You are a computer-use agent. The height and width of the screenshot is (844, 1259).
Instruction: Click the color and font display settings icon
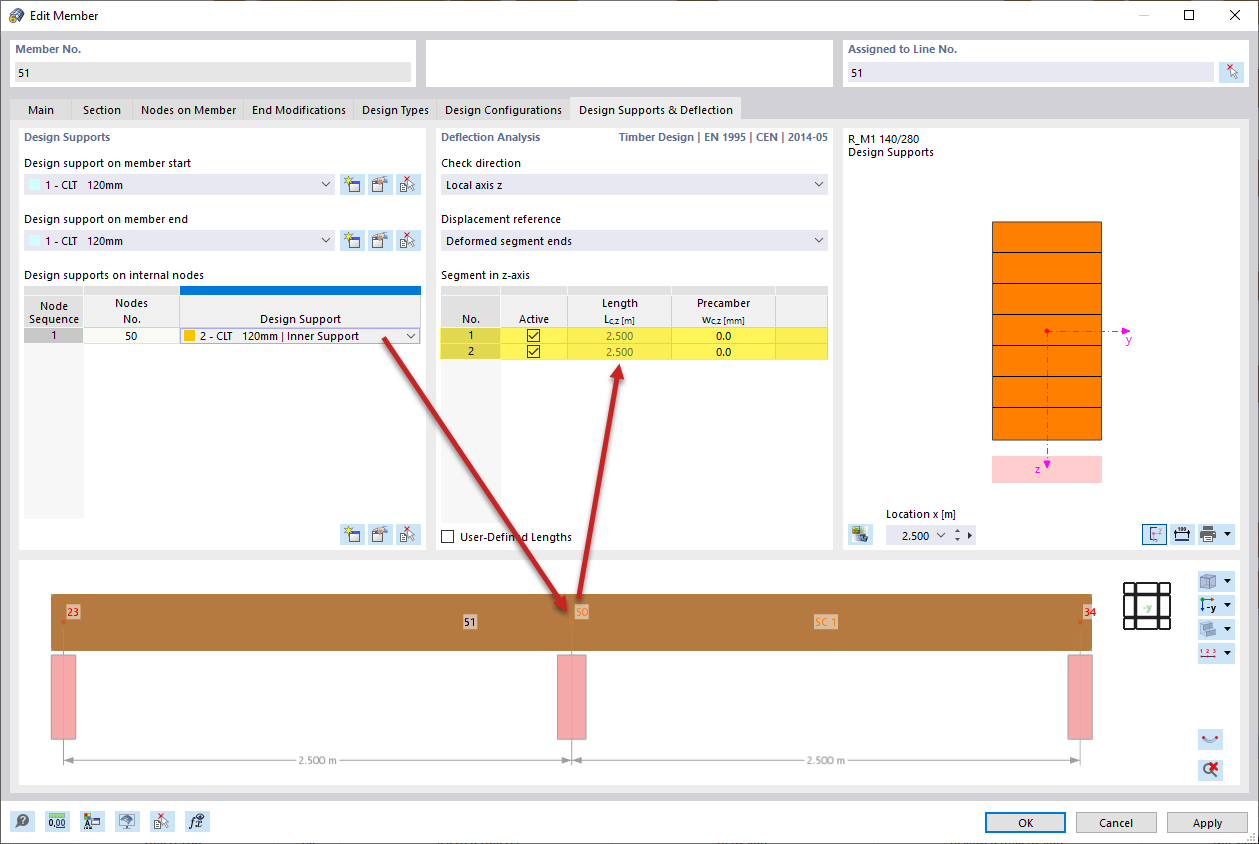tap(92, 822)
